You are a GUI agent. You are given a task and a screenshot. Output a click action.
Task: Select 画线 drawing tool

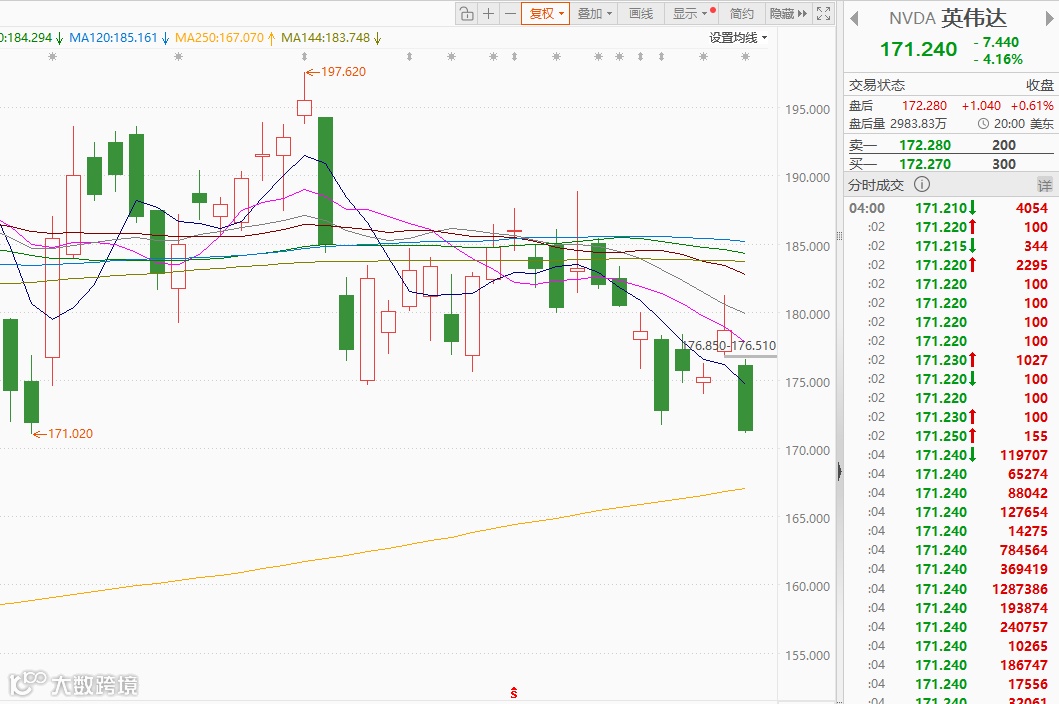[x=641, y=14]
